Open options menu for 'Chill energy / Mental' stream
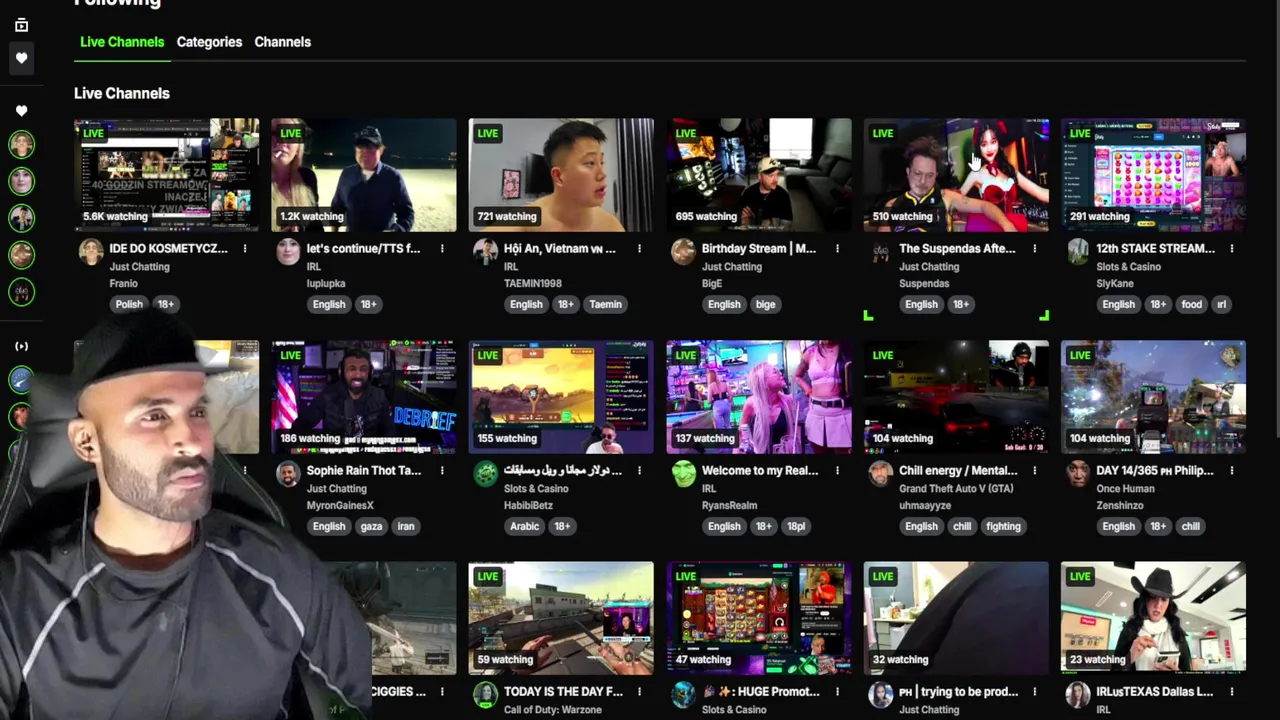The image size is (1280, 720). (1034, 470)
